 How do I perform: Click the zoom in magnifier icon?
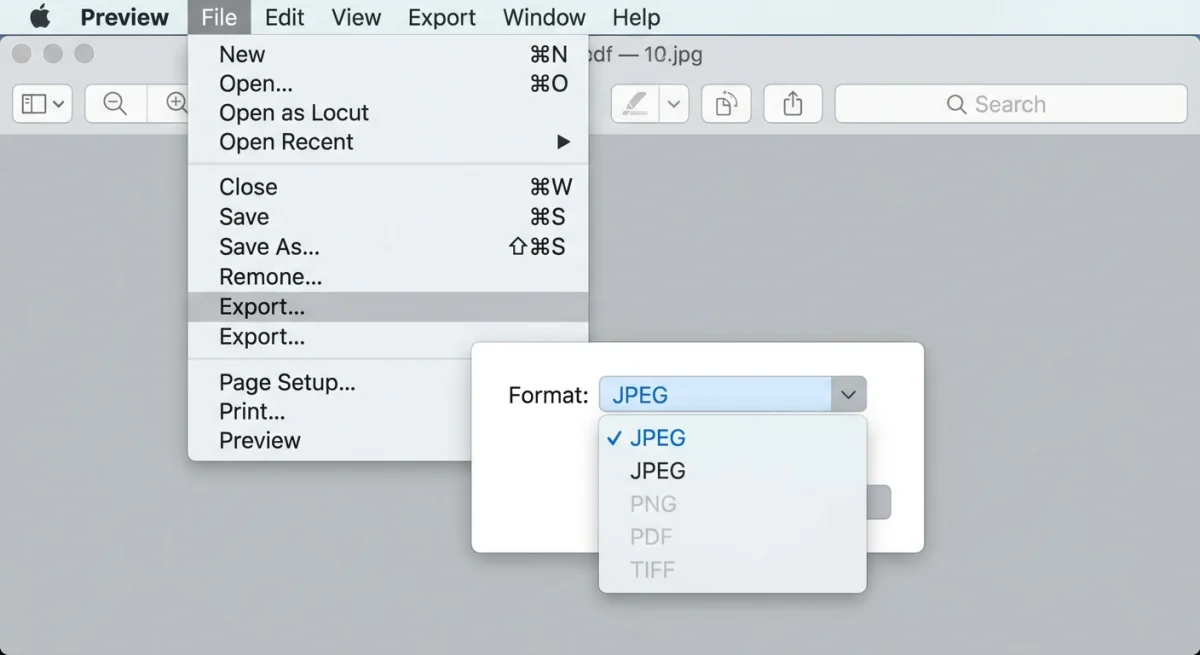(176, 104)
